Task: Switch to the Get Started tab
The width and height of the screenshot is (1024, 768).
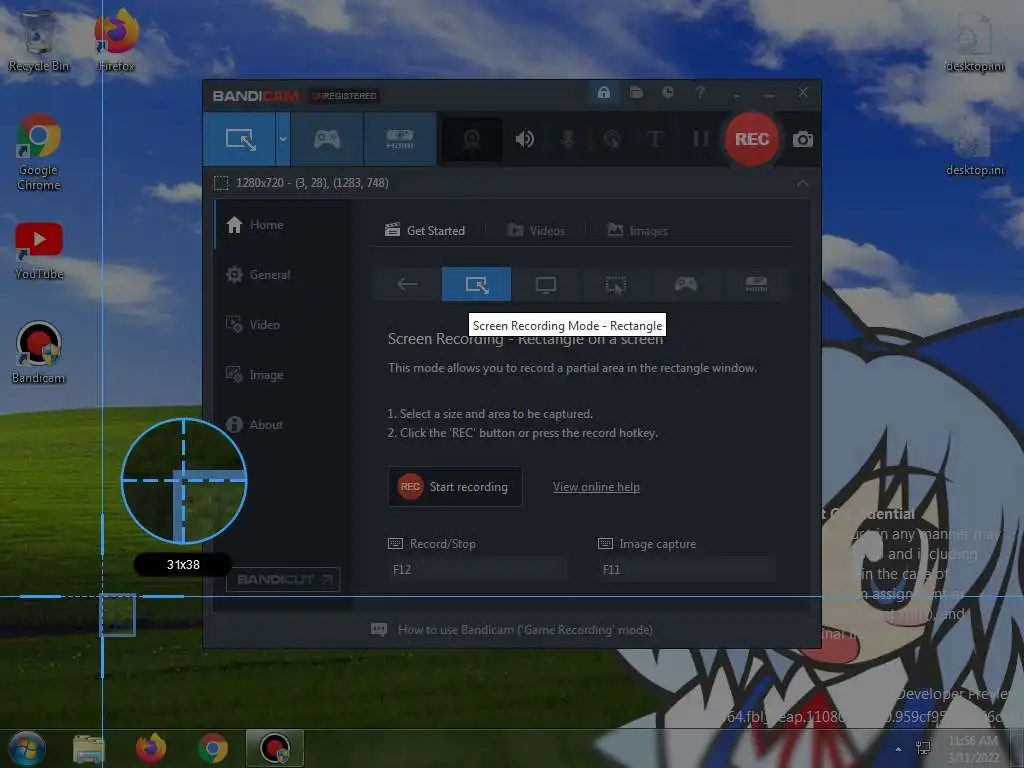Action: [x=425, y=231]
